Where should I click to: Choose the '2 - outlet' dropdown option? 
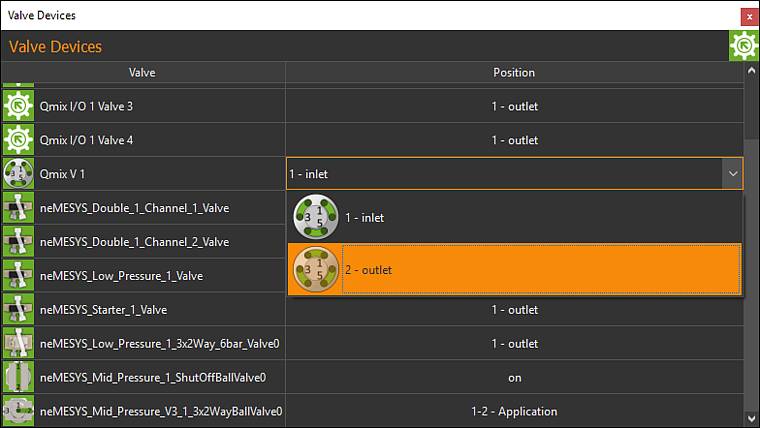tap(514, 270)
